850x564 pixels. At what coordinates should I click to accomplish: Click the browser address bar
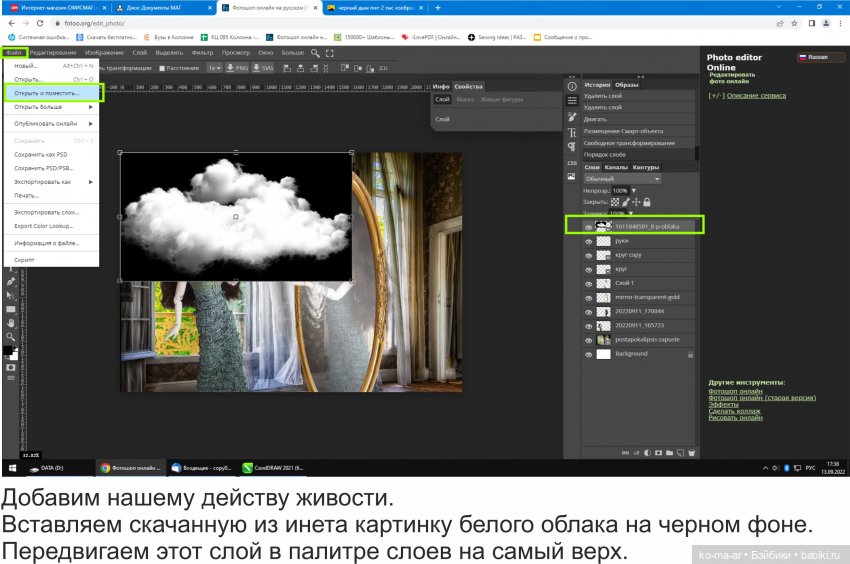tap(412, 23)
